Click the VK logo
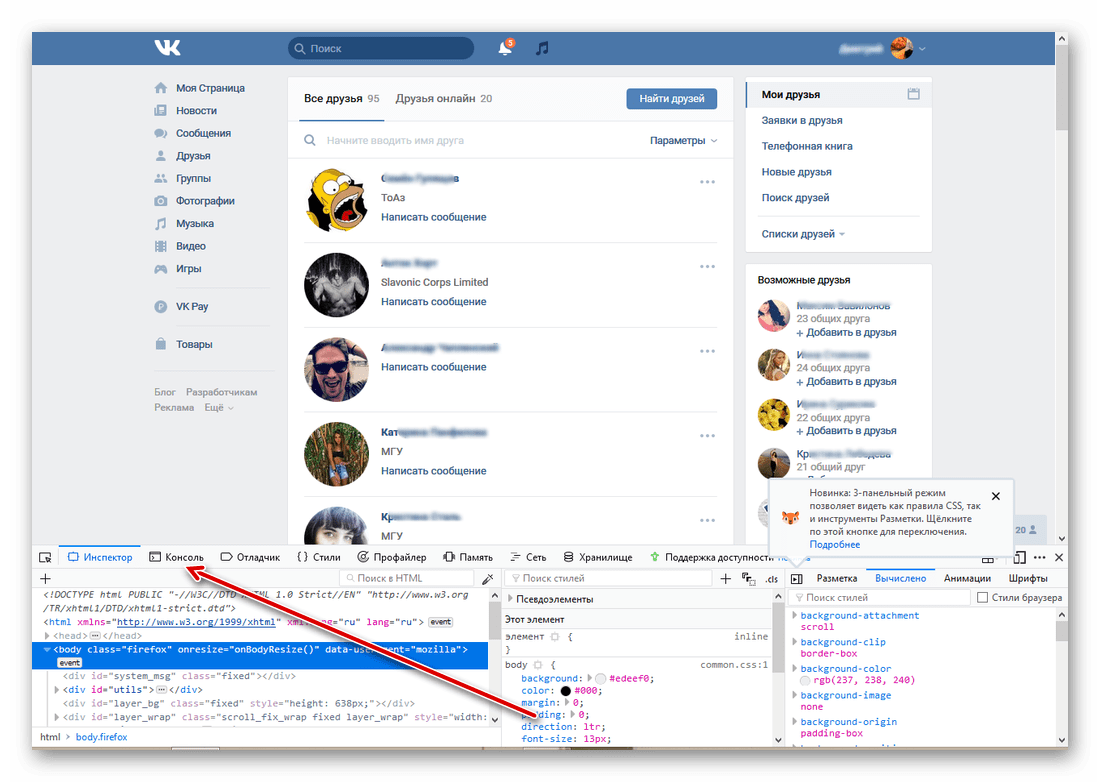This screenshot has width=1100, height=782. point(168,47)
